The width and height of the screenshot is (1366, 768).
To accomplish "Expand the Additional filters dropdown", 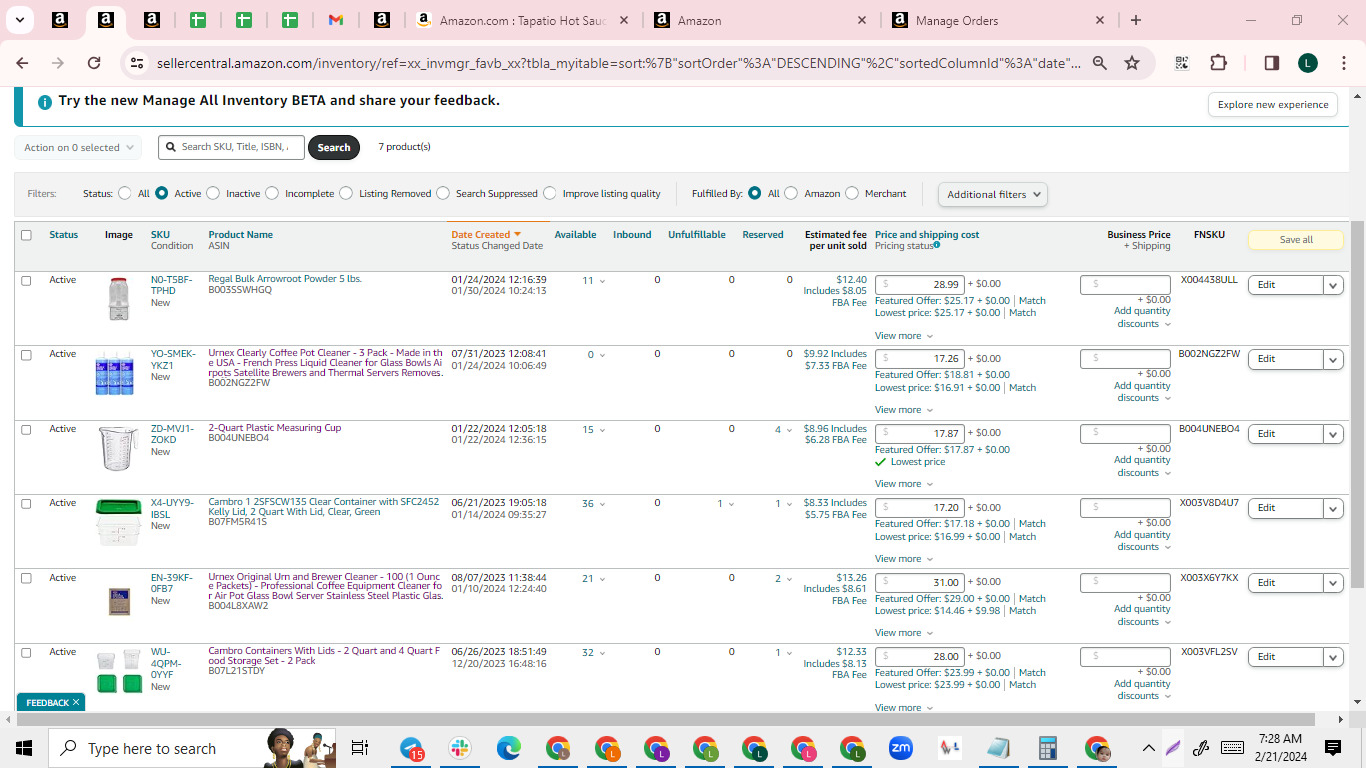I will (993, 194).
